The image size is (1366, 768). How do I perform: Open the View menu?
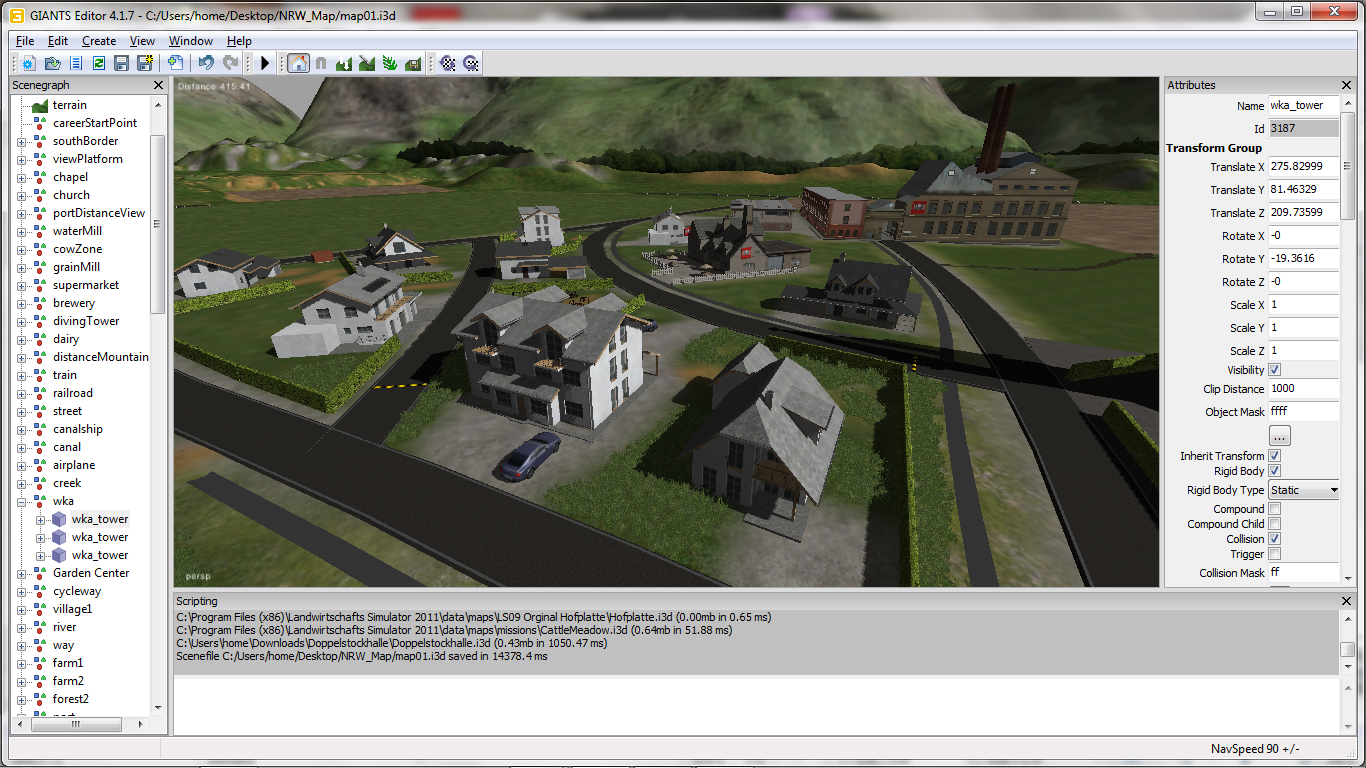coord(142,41)
